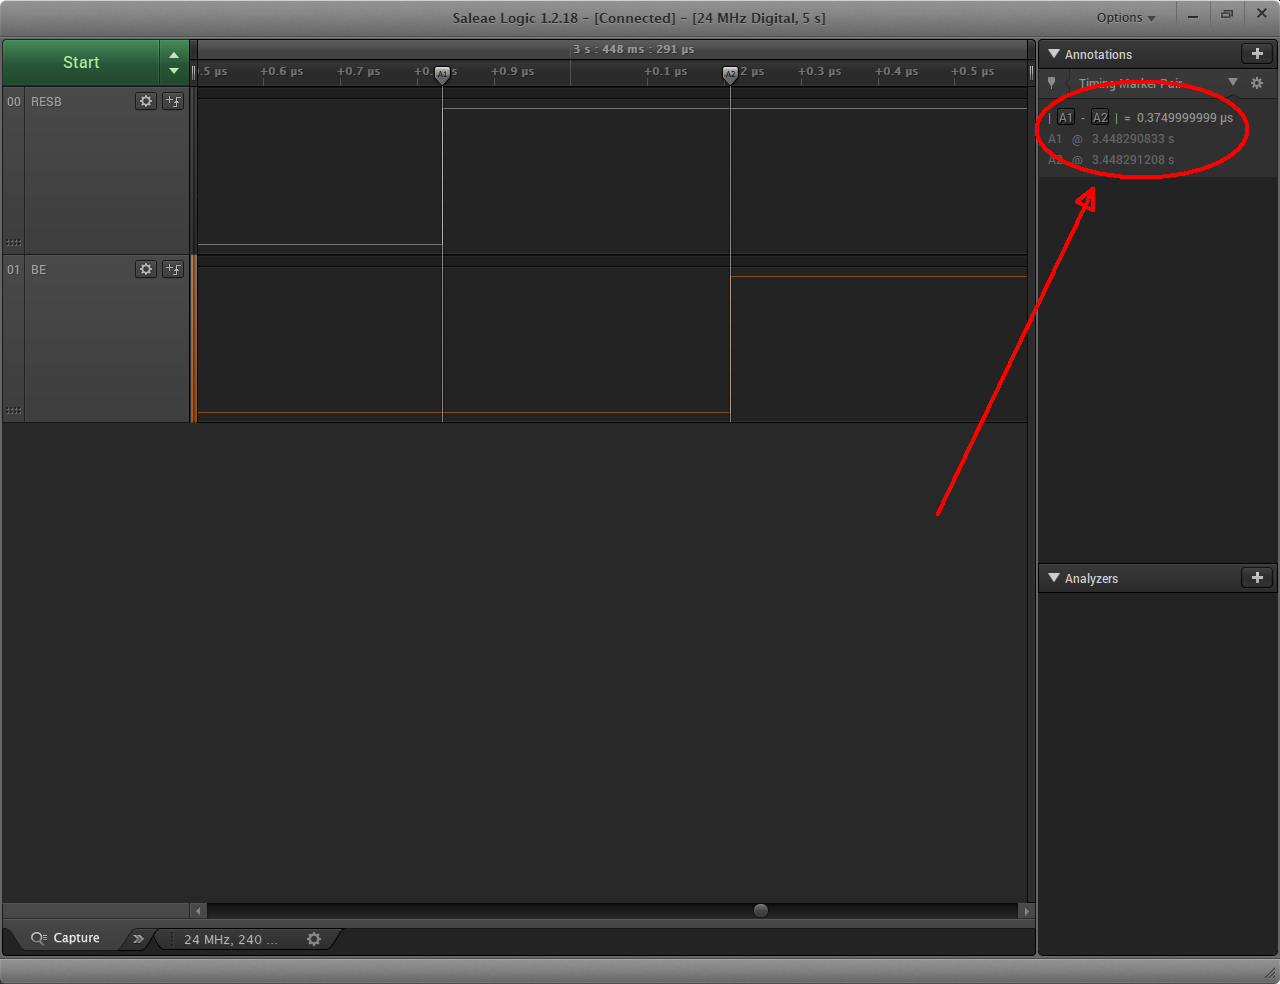Click the gear icon on 24 MHz tab
Screen dimensions: 1280x984
(314, 939)
